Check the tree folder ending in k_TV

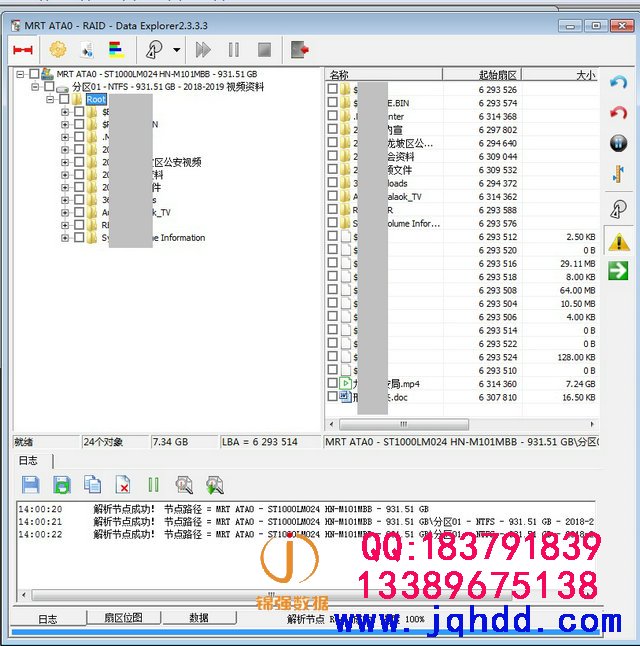79,212
